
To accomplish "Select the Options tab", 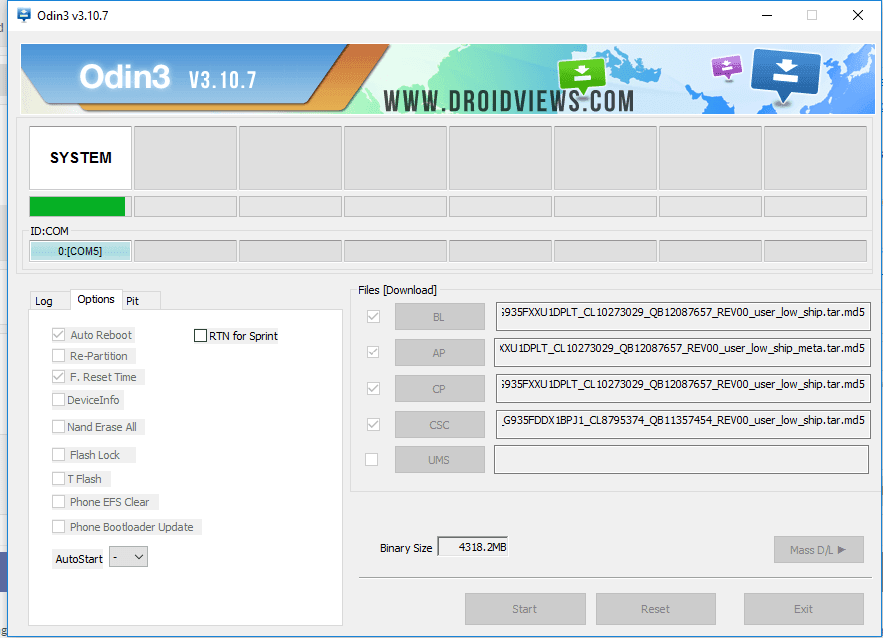I will [96, 299].
